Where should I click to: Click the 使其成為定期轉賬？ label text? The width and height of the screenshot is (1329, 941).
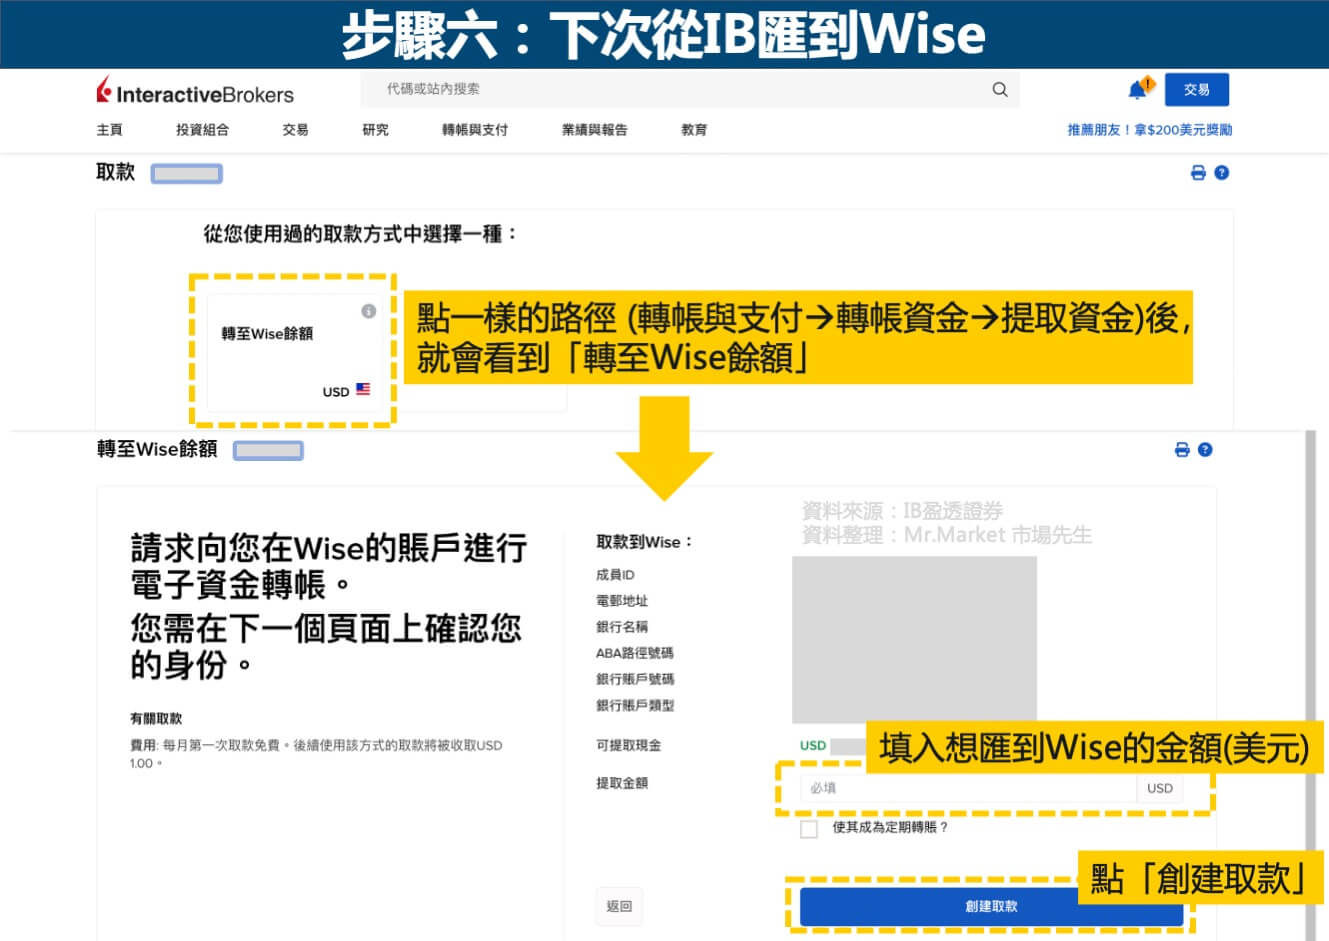[890, 828]
